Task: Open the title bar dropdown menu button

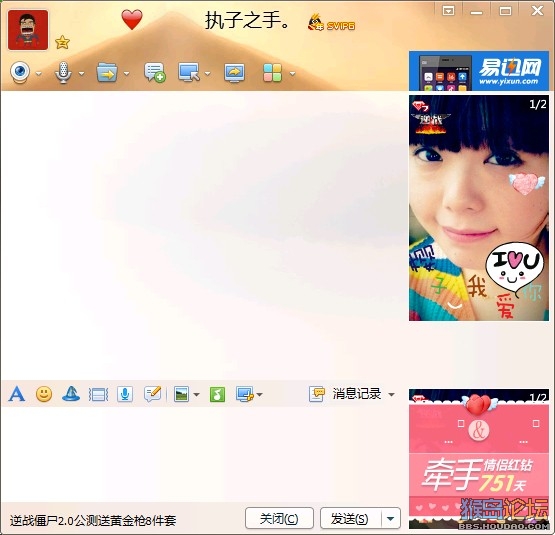Action: [x=448, y=11]
